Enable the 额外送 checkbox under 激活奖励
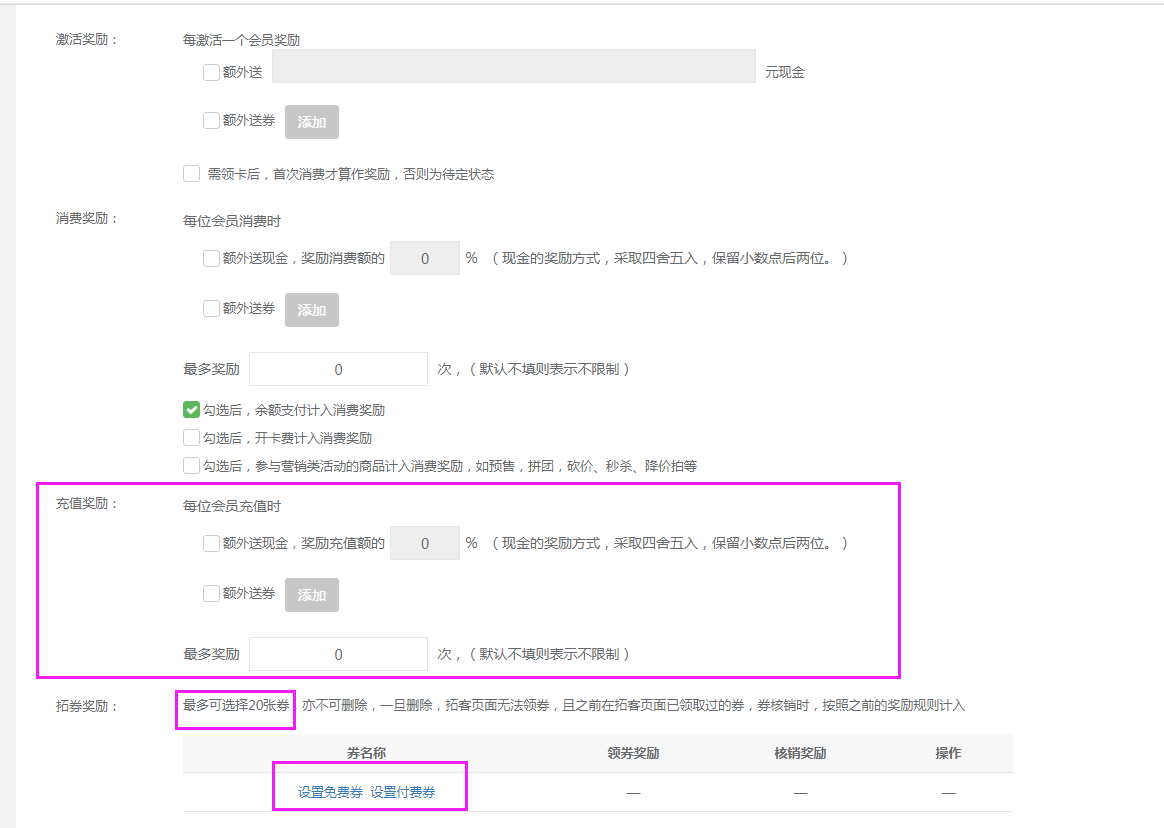 point(210,71)
